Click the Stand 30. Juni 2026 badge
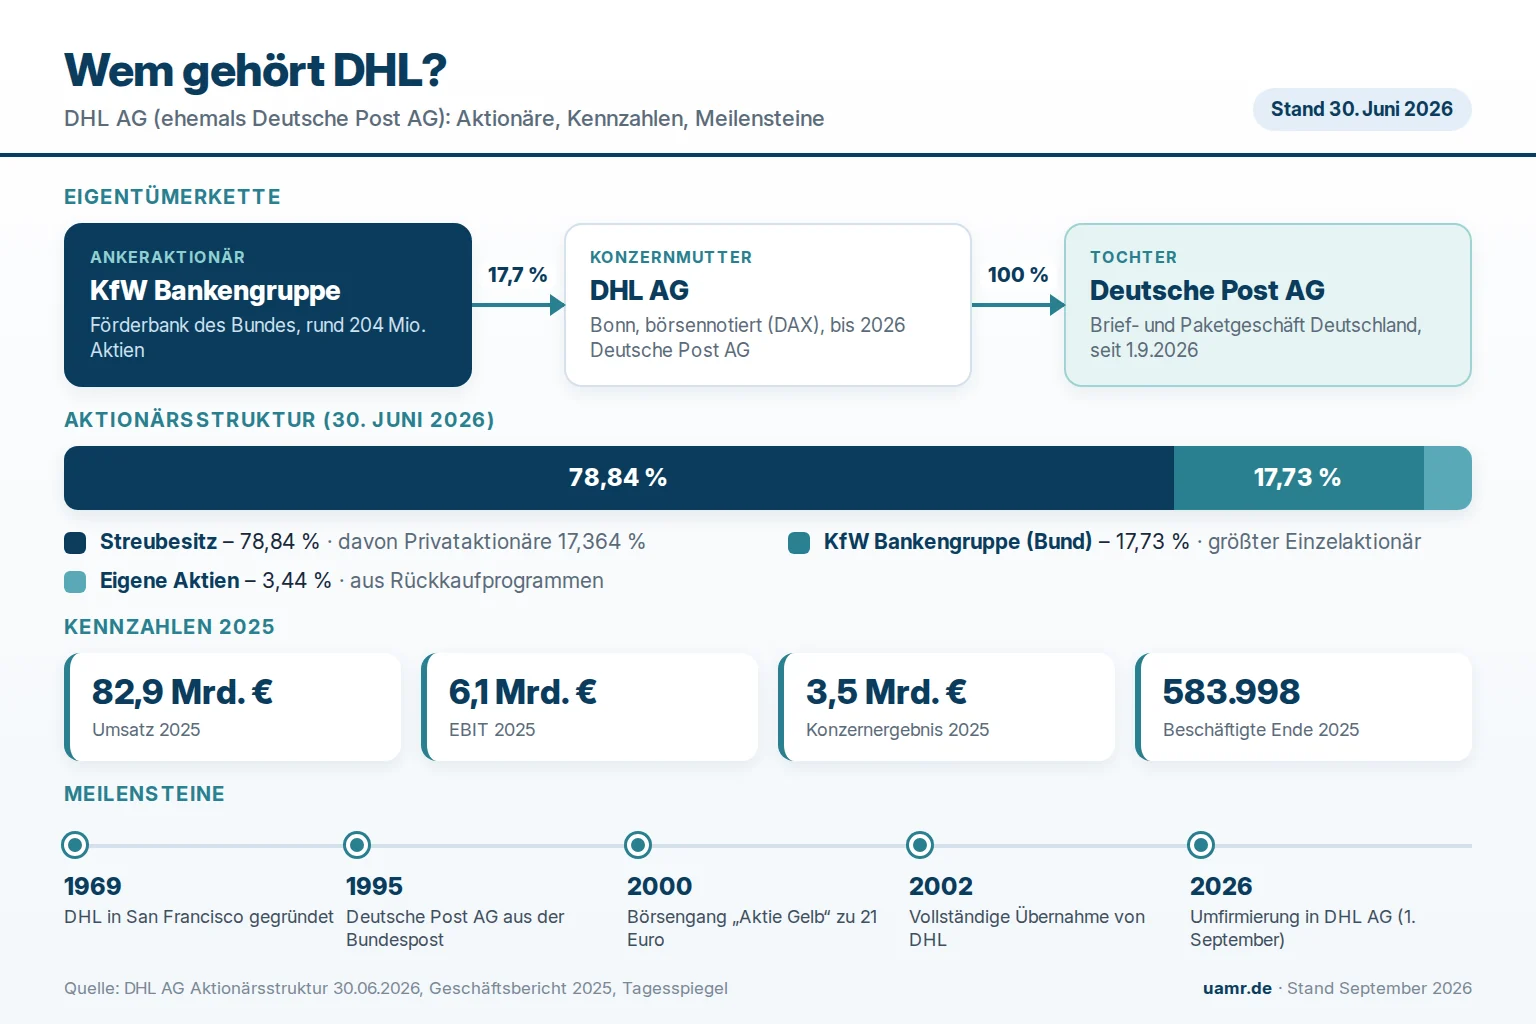The height and width of the screenshot is (1024, 1536). click(1362, 109)
